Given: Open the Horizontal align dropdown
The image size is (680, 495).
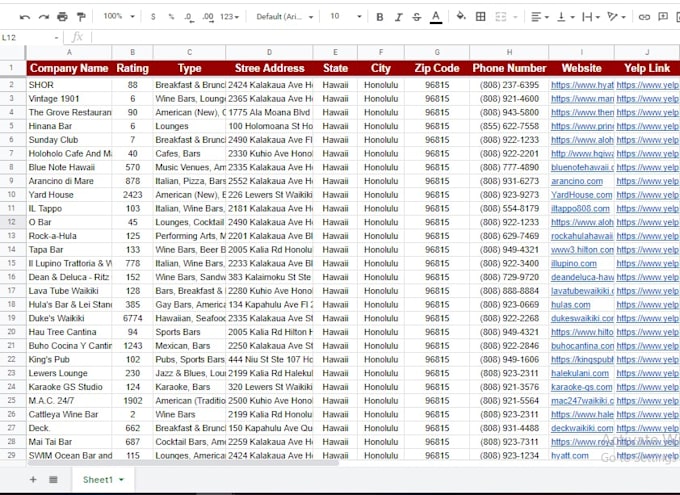Looking at the screenshot, I should pos(540,17).
